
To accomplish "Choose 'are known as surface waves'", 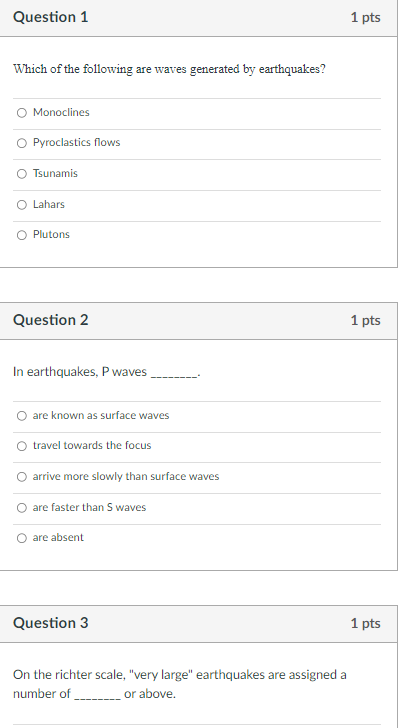I will point(22,416).
